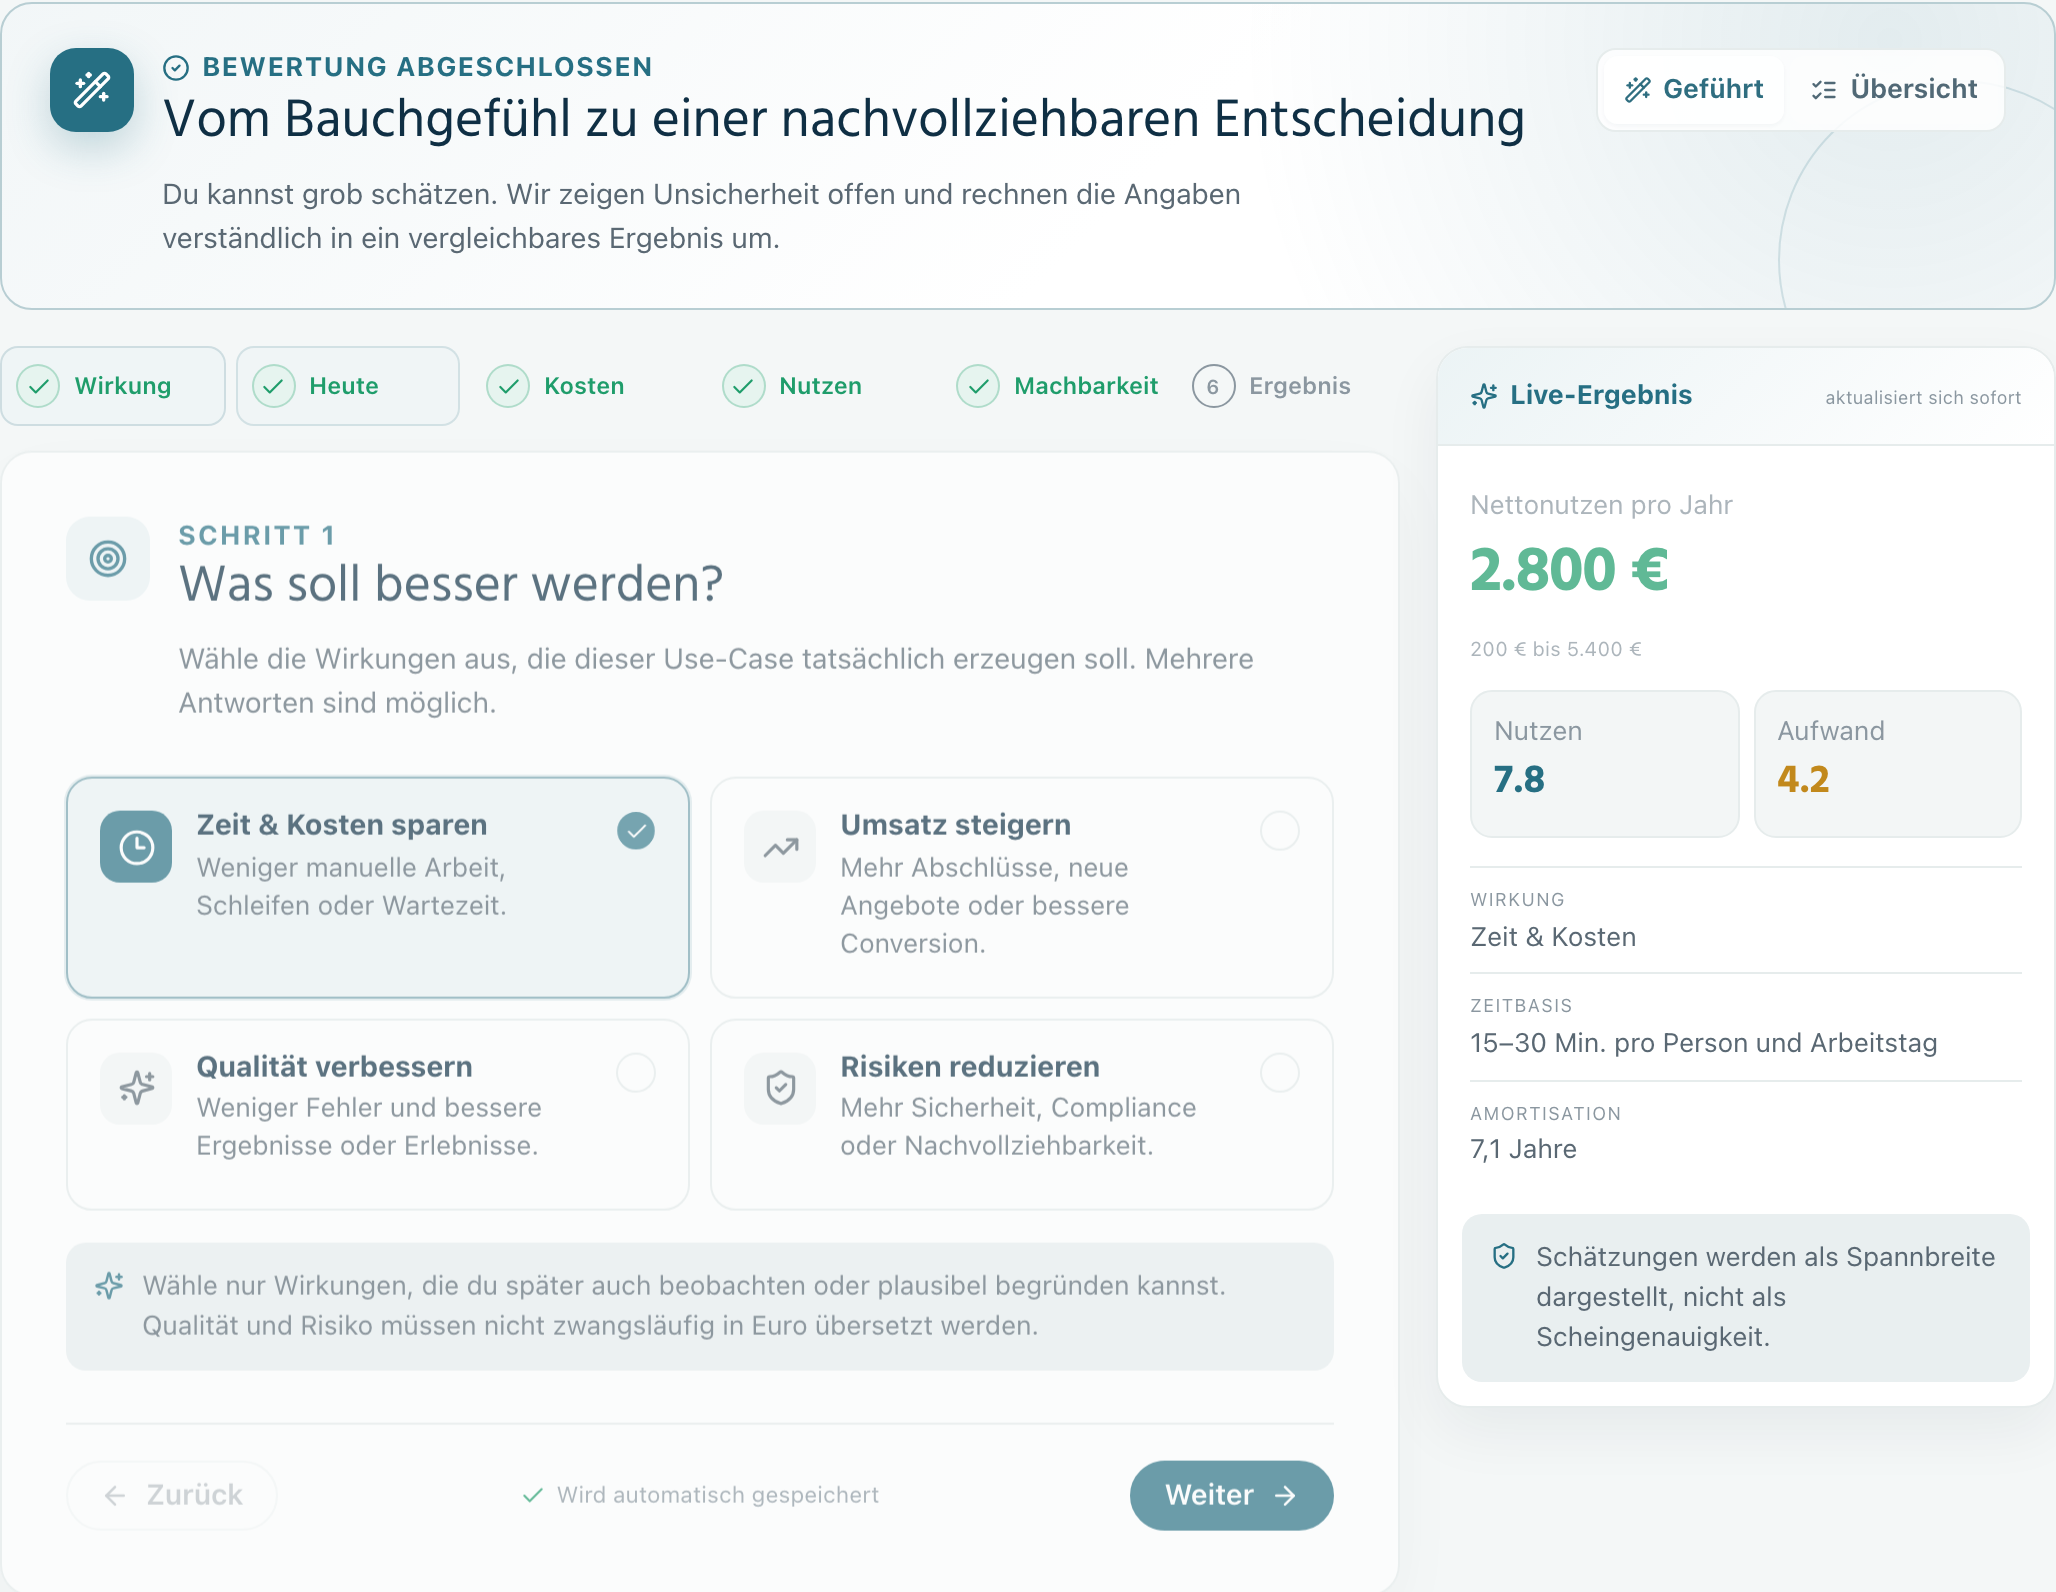Click the green check icon of the Wirkung step

39,386
